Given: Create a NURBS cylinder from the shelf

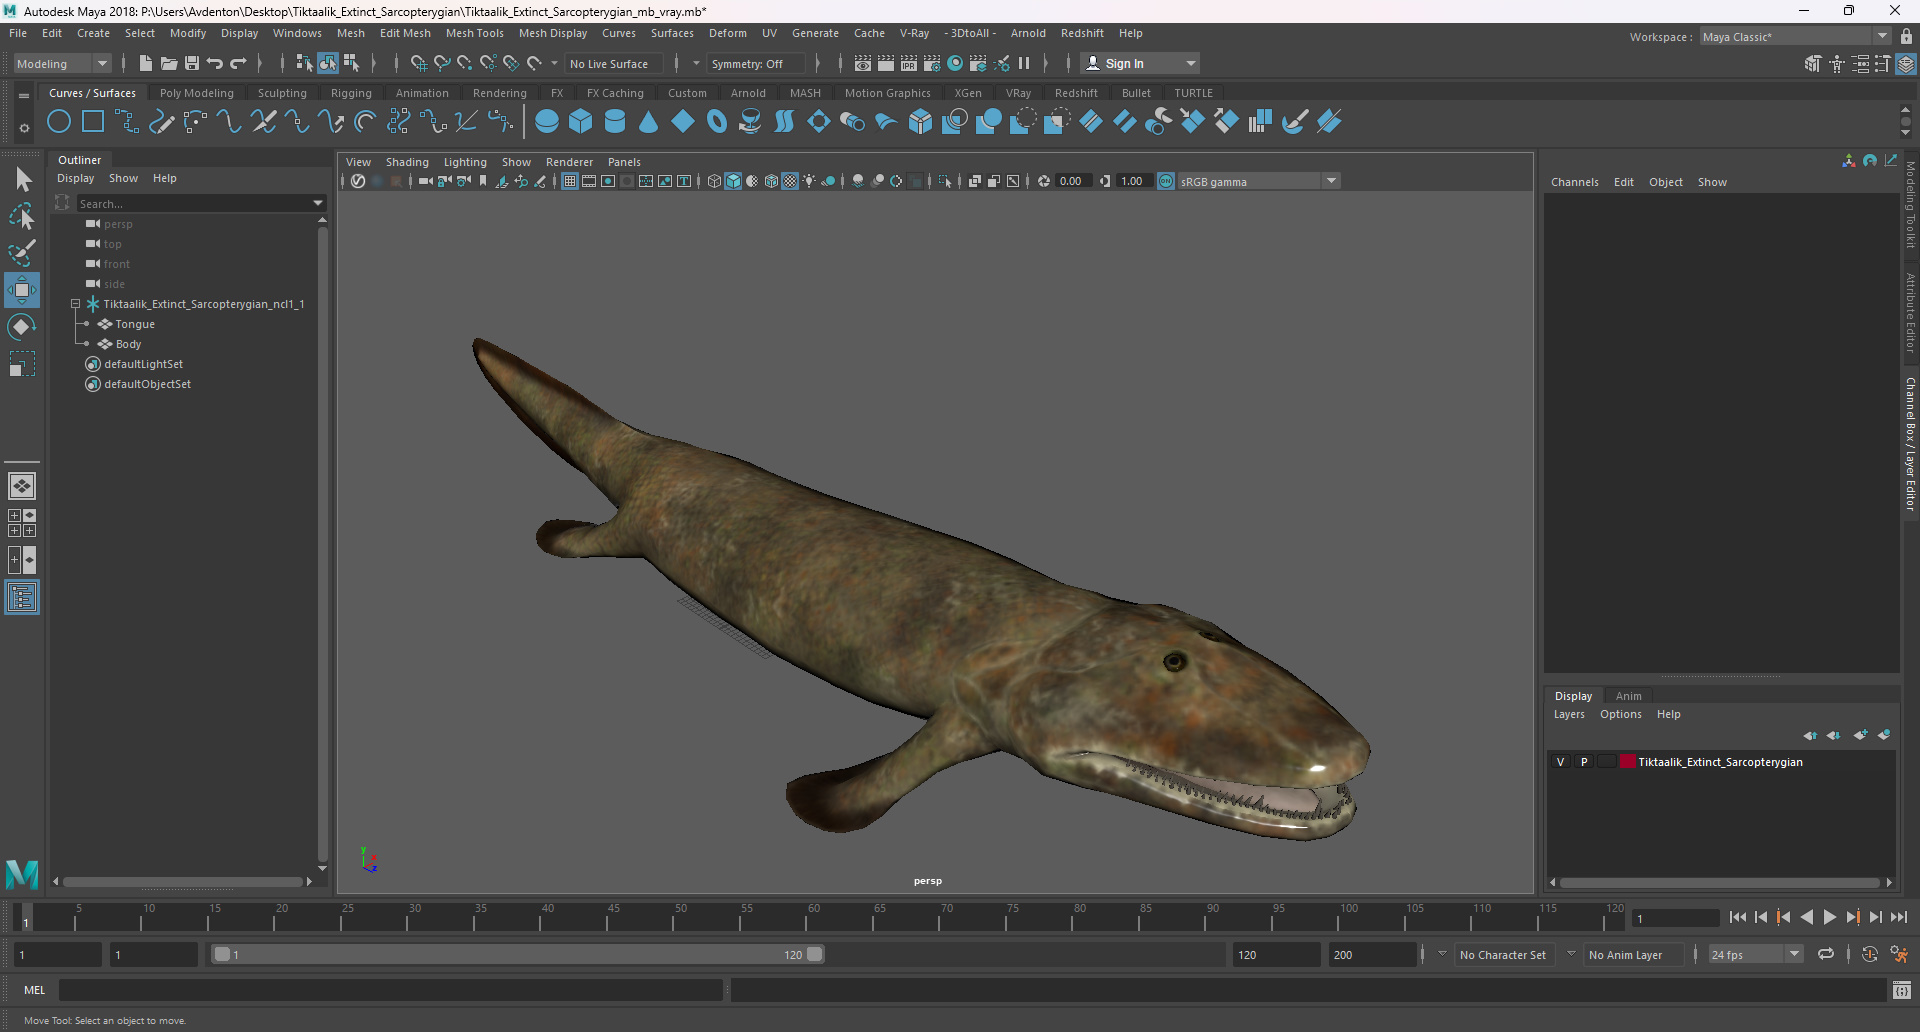Looking at the screenshot, I should pyautogui.click(x=615, y=122).
